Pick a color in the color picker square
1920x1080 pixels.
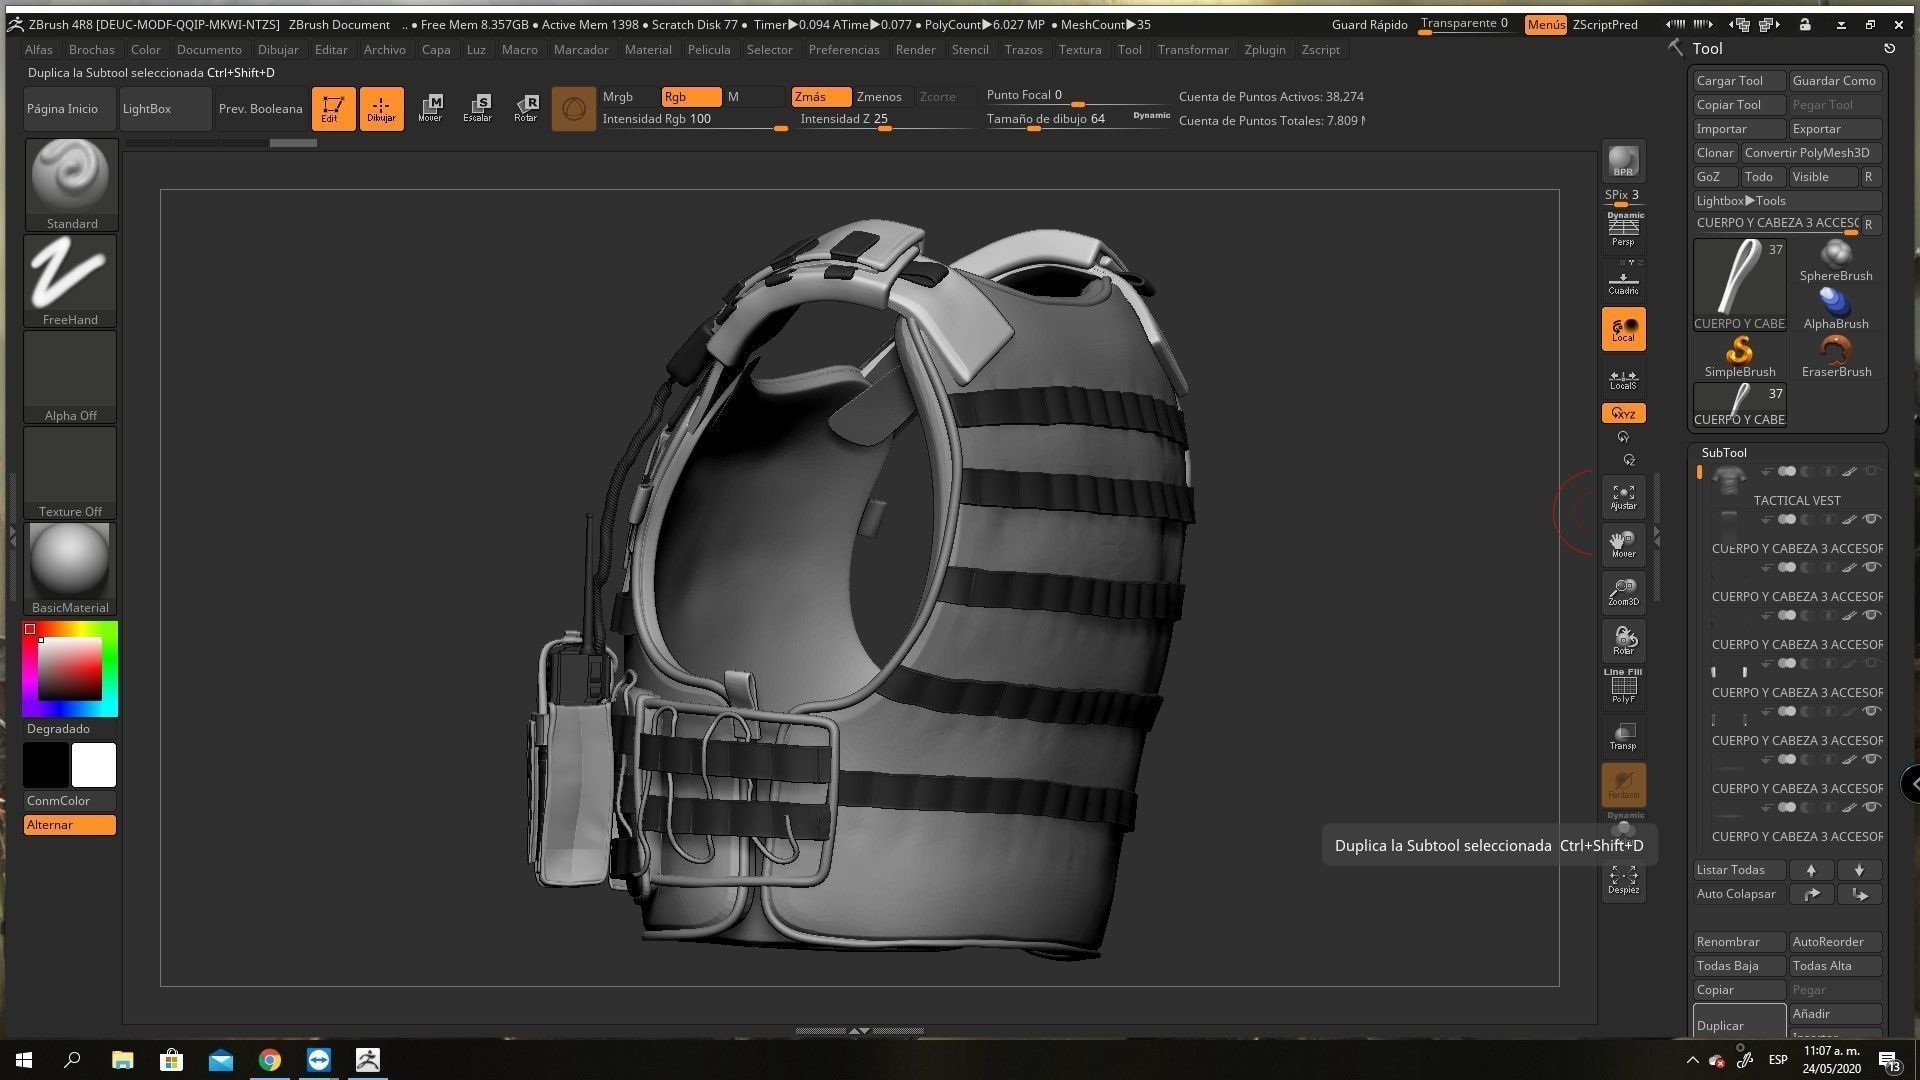coord(70,668)
